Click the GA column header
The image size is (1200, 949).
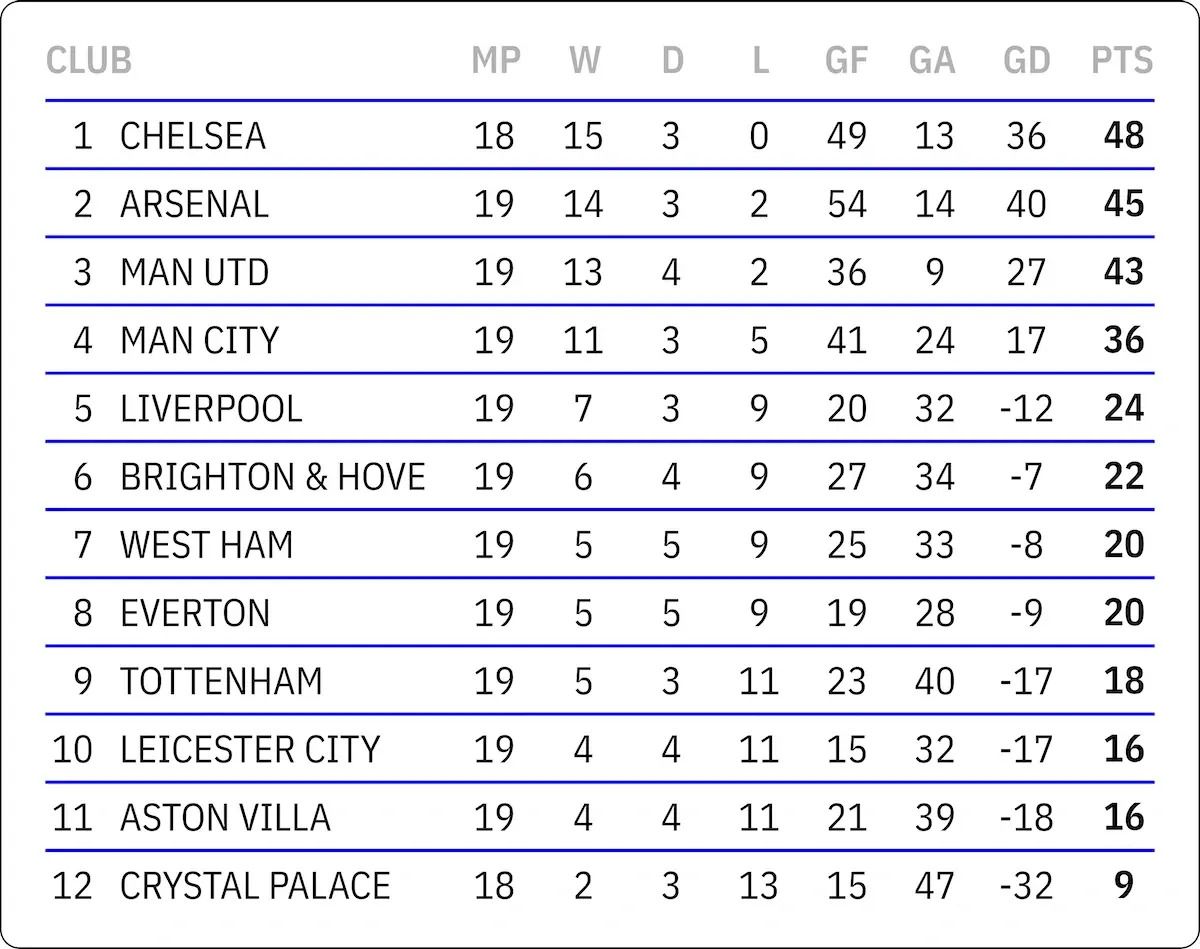(932, 61)
